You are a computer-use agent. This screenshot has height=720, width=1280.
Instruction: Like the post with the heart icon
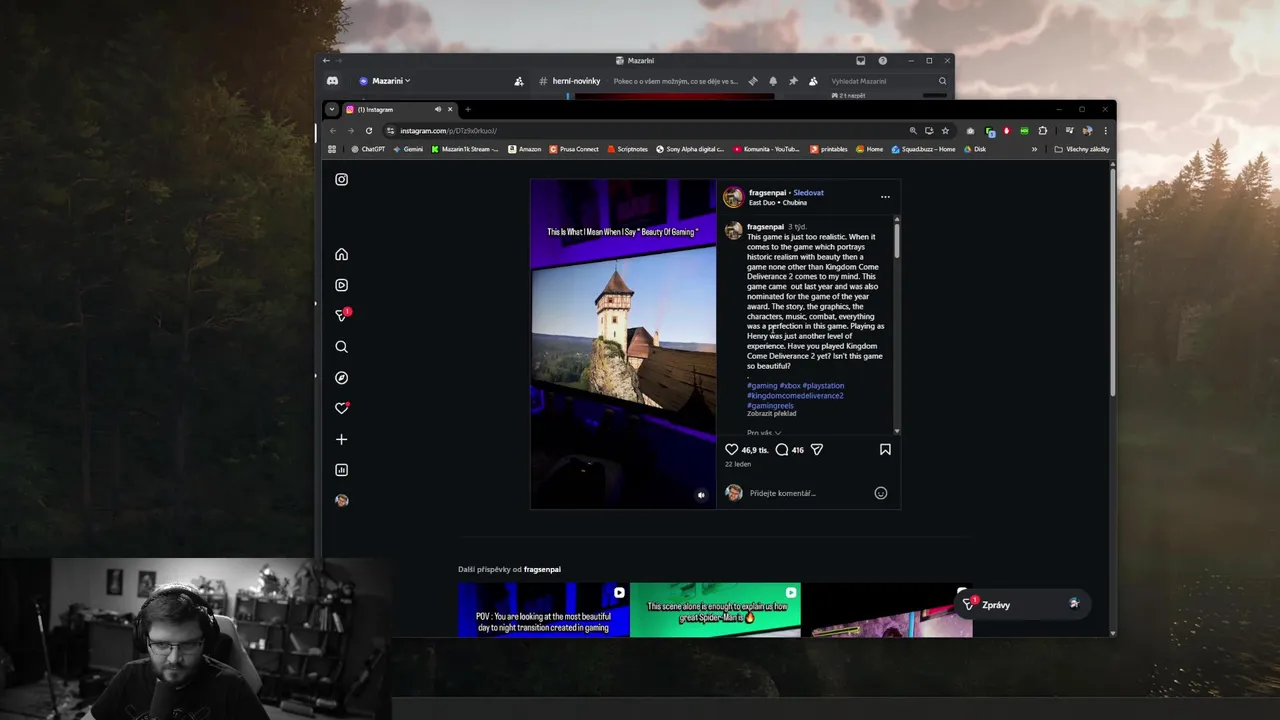click(x=731, y=450)
